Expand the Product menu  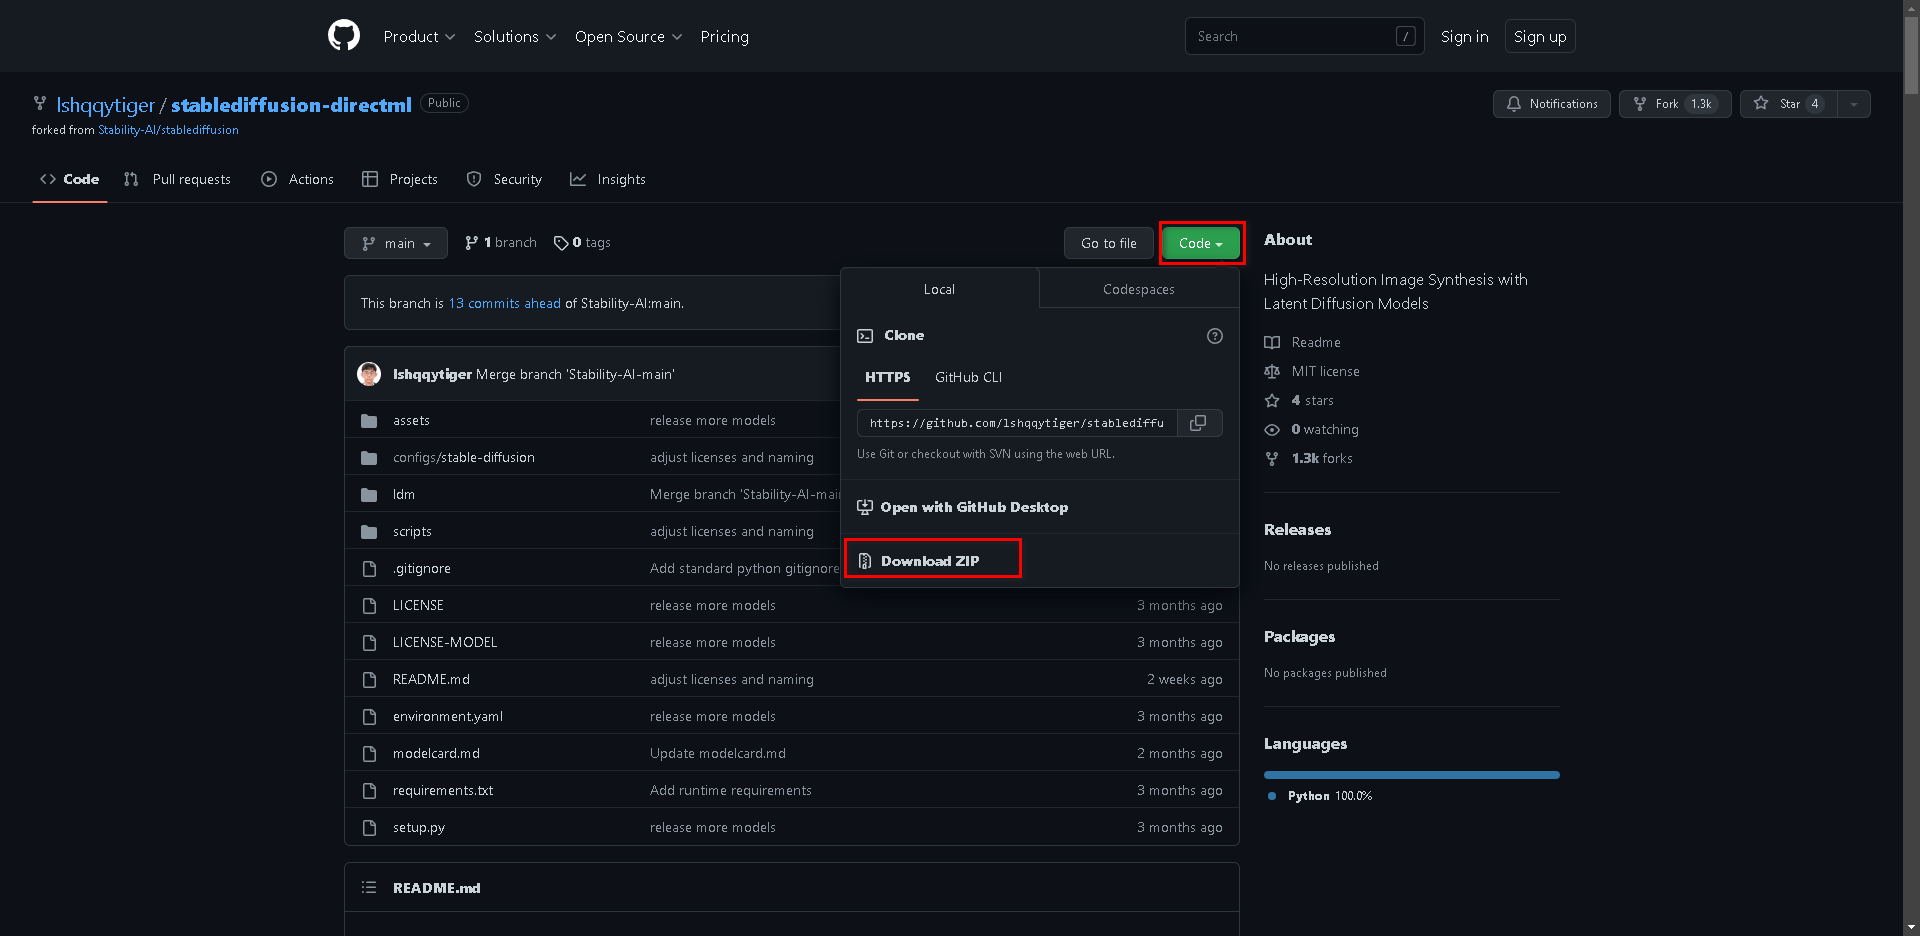tap(419, 37)
